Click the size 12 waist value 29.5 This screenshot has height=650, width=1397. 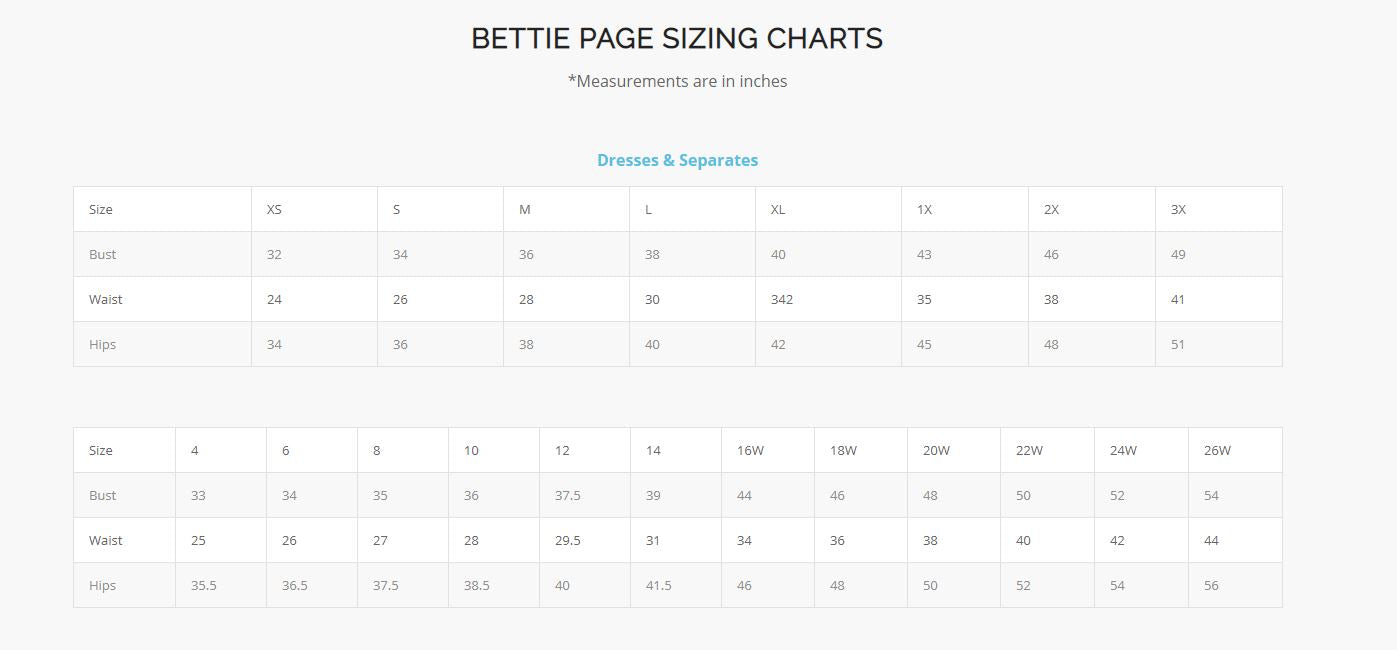[568, 541]
